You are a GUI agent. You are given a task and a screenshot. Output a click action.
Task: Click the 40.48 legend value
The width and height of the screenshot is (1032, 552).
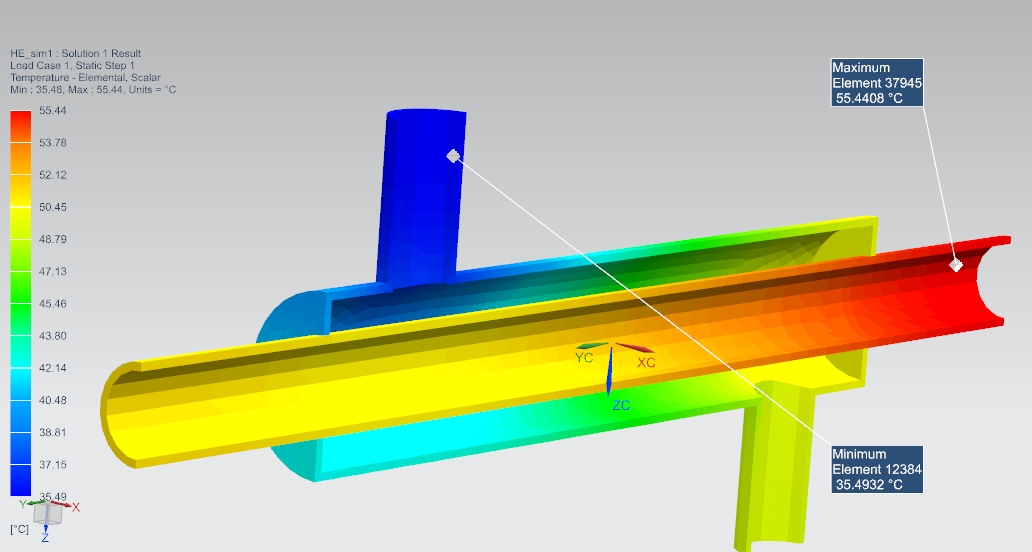tap(53, 401)
